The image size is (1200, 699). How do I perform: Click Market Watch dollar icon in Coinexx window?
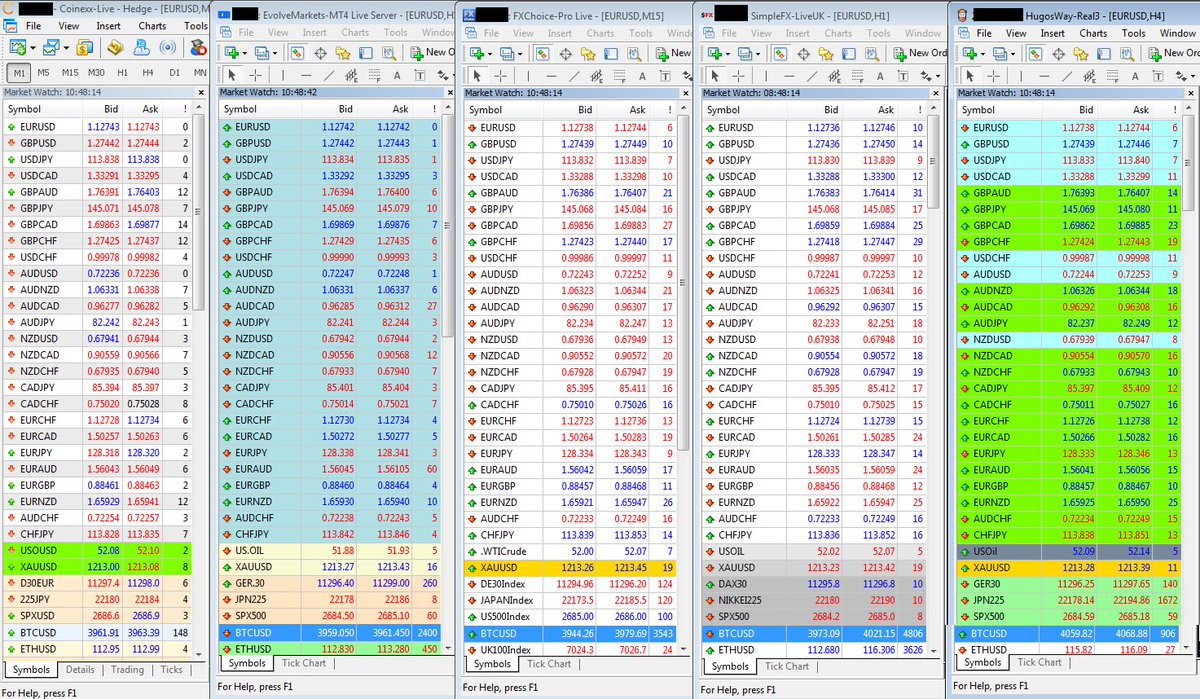(x=84, y=47)
